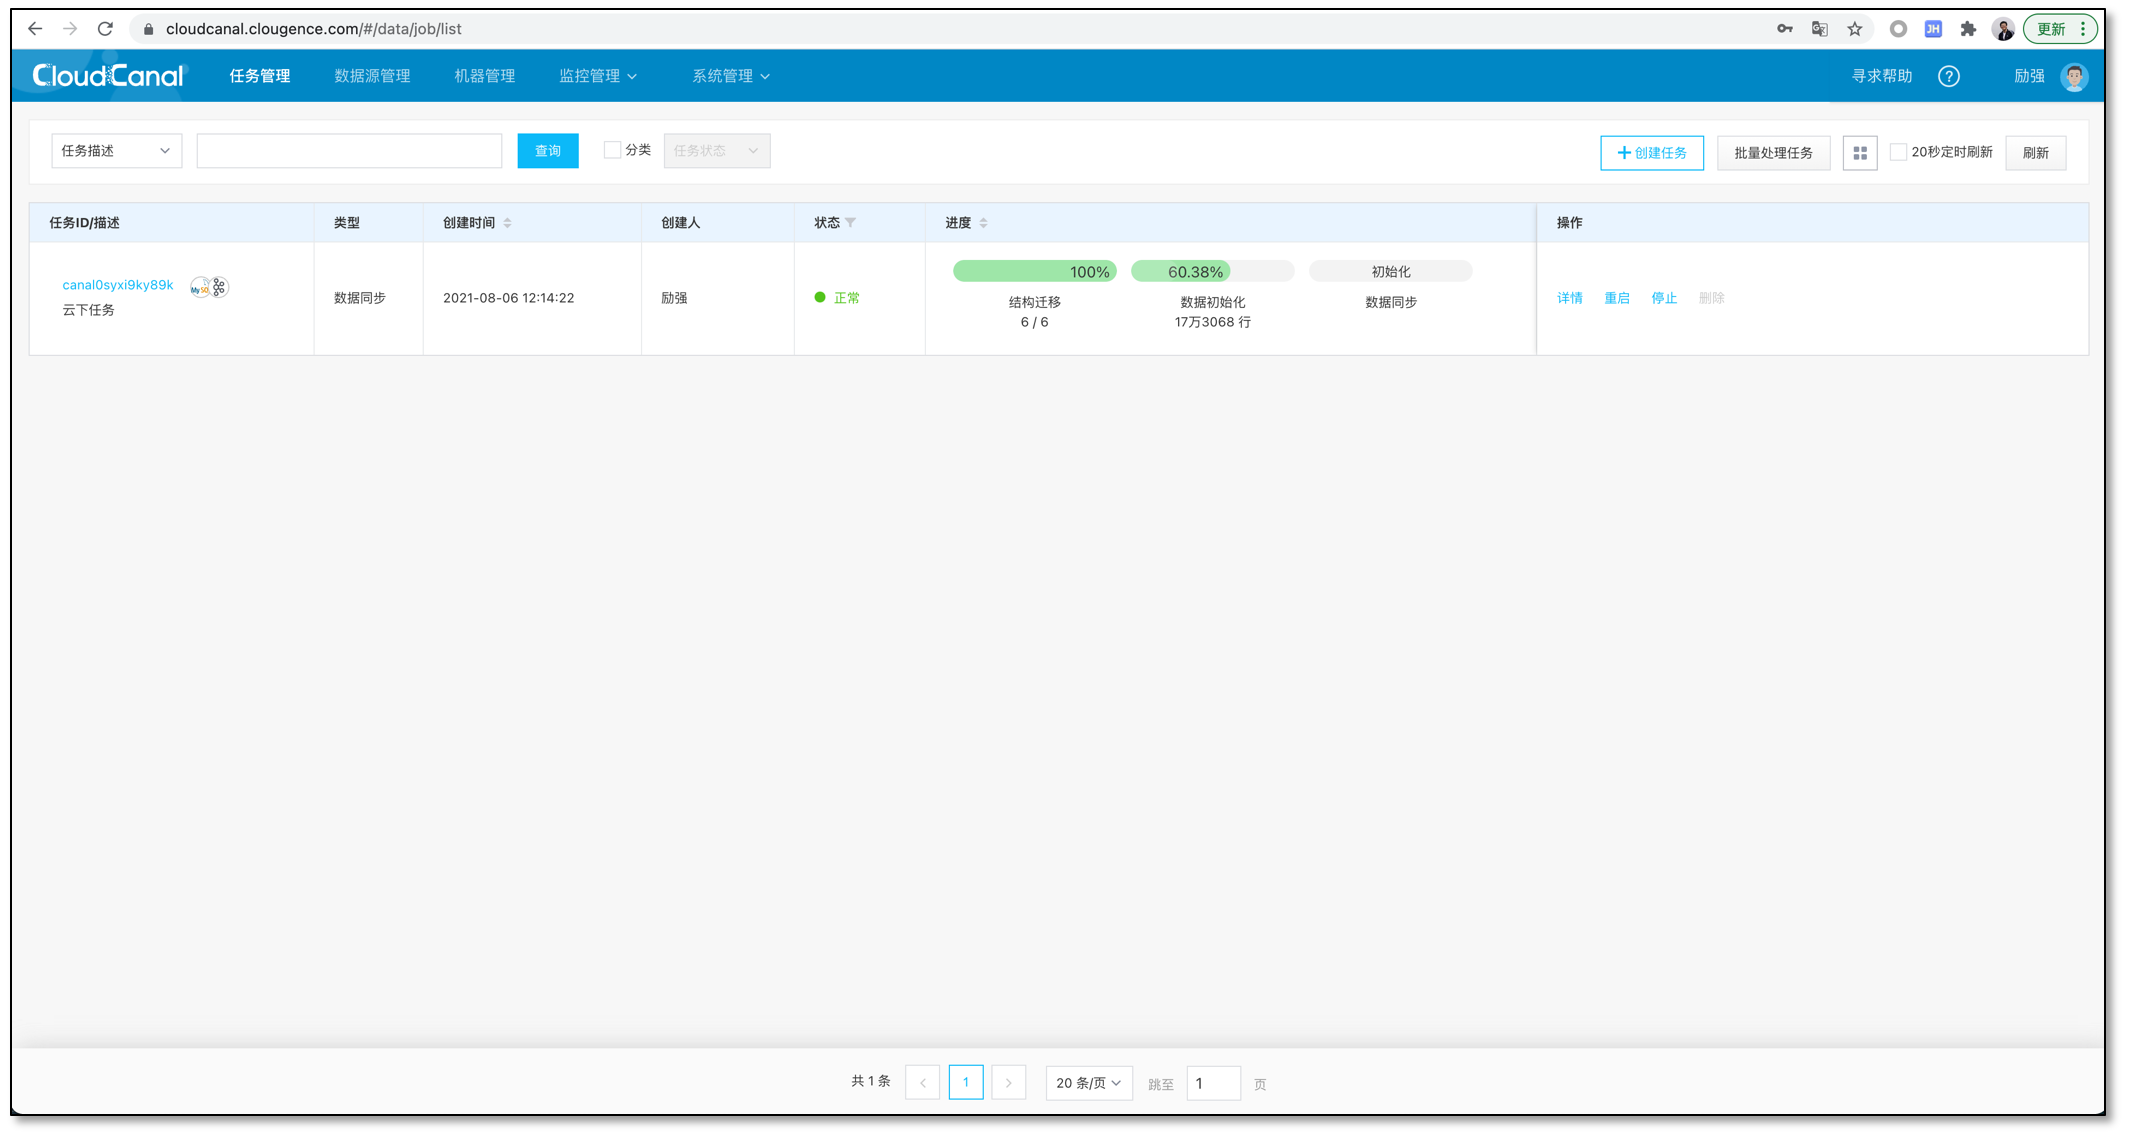The height and width of the screenshot is (1146, 2130).
Task: Click the user avatar icon in the header
Action: click(2074, 76)
